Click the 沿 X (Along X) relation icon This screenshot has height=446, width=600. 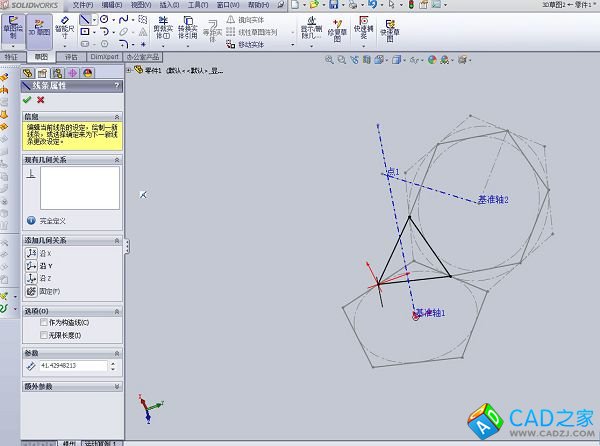point(30,253)
